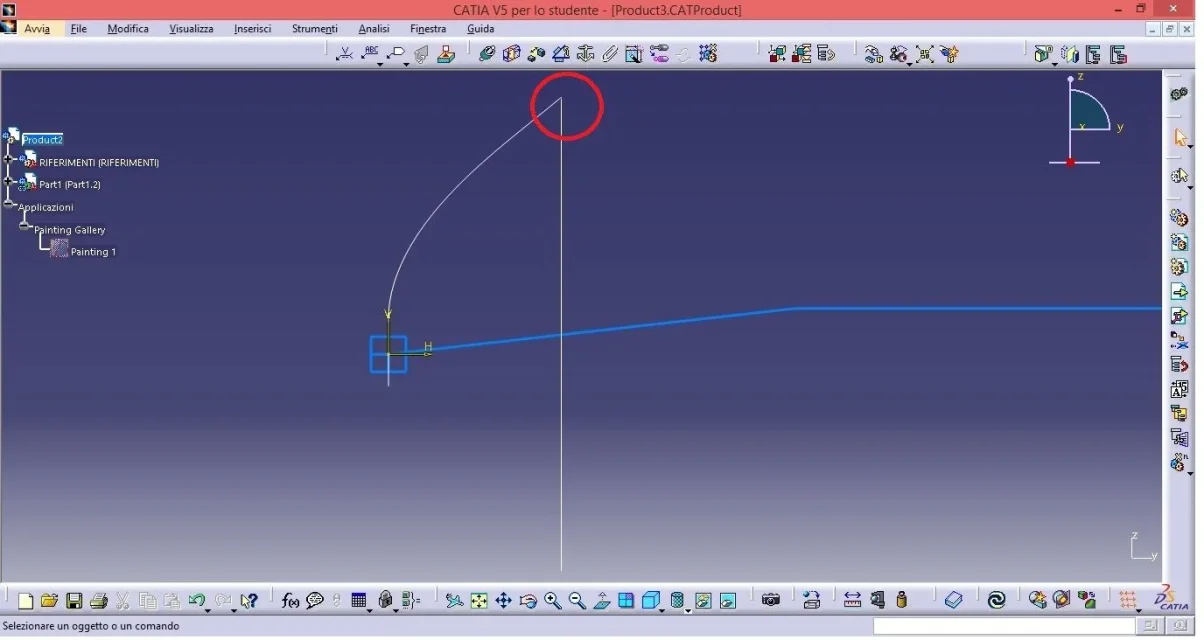Viewport: 1204px width, 640px height.
Task: Click the Zoom In magnifier icon
Action: point(552,601)
